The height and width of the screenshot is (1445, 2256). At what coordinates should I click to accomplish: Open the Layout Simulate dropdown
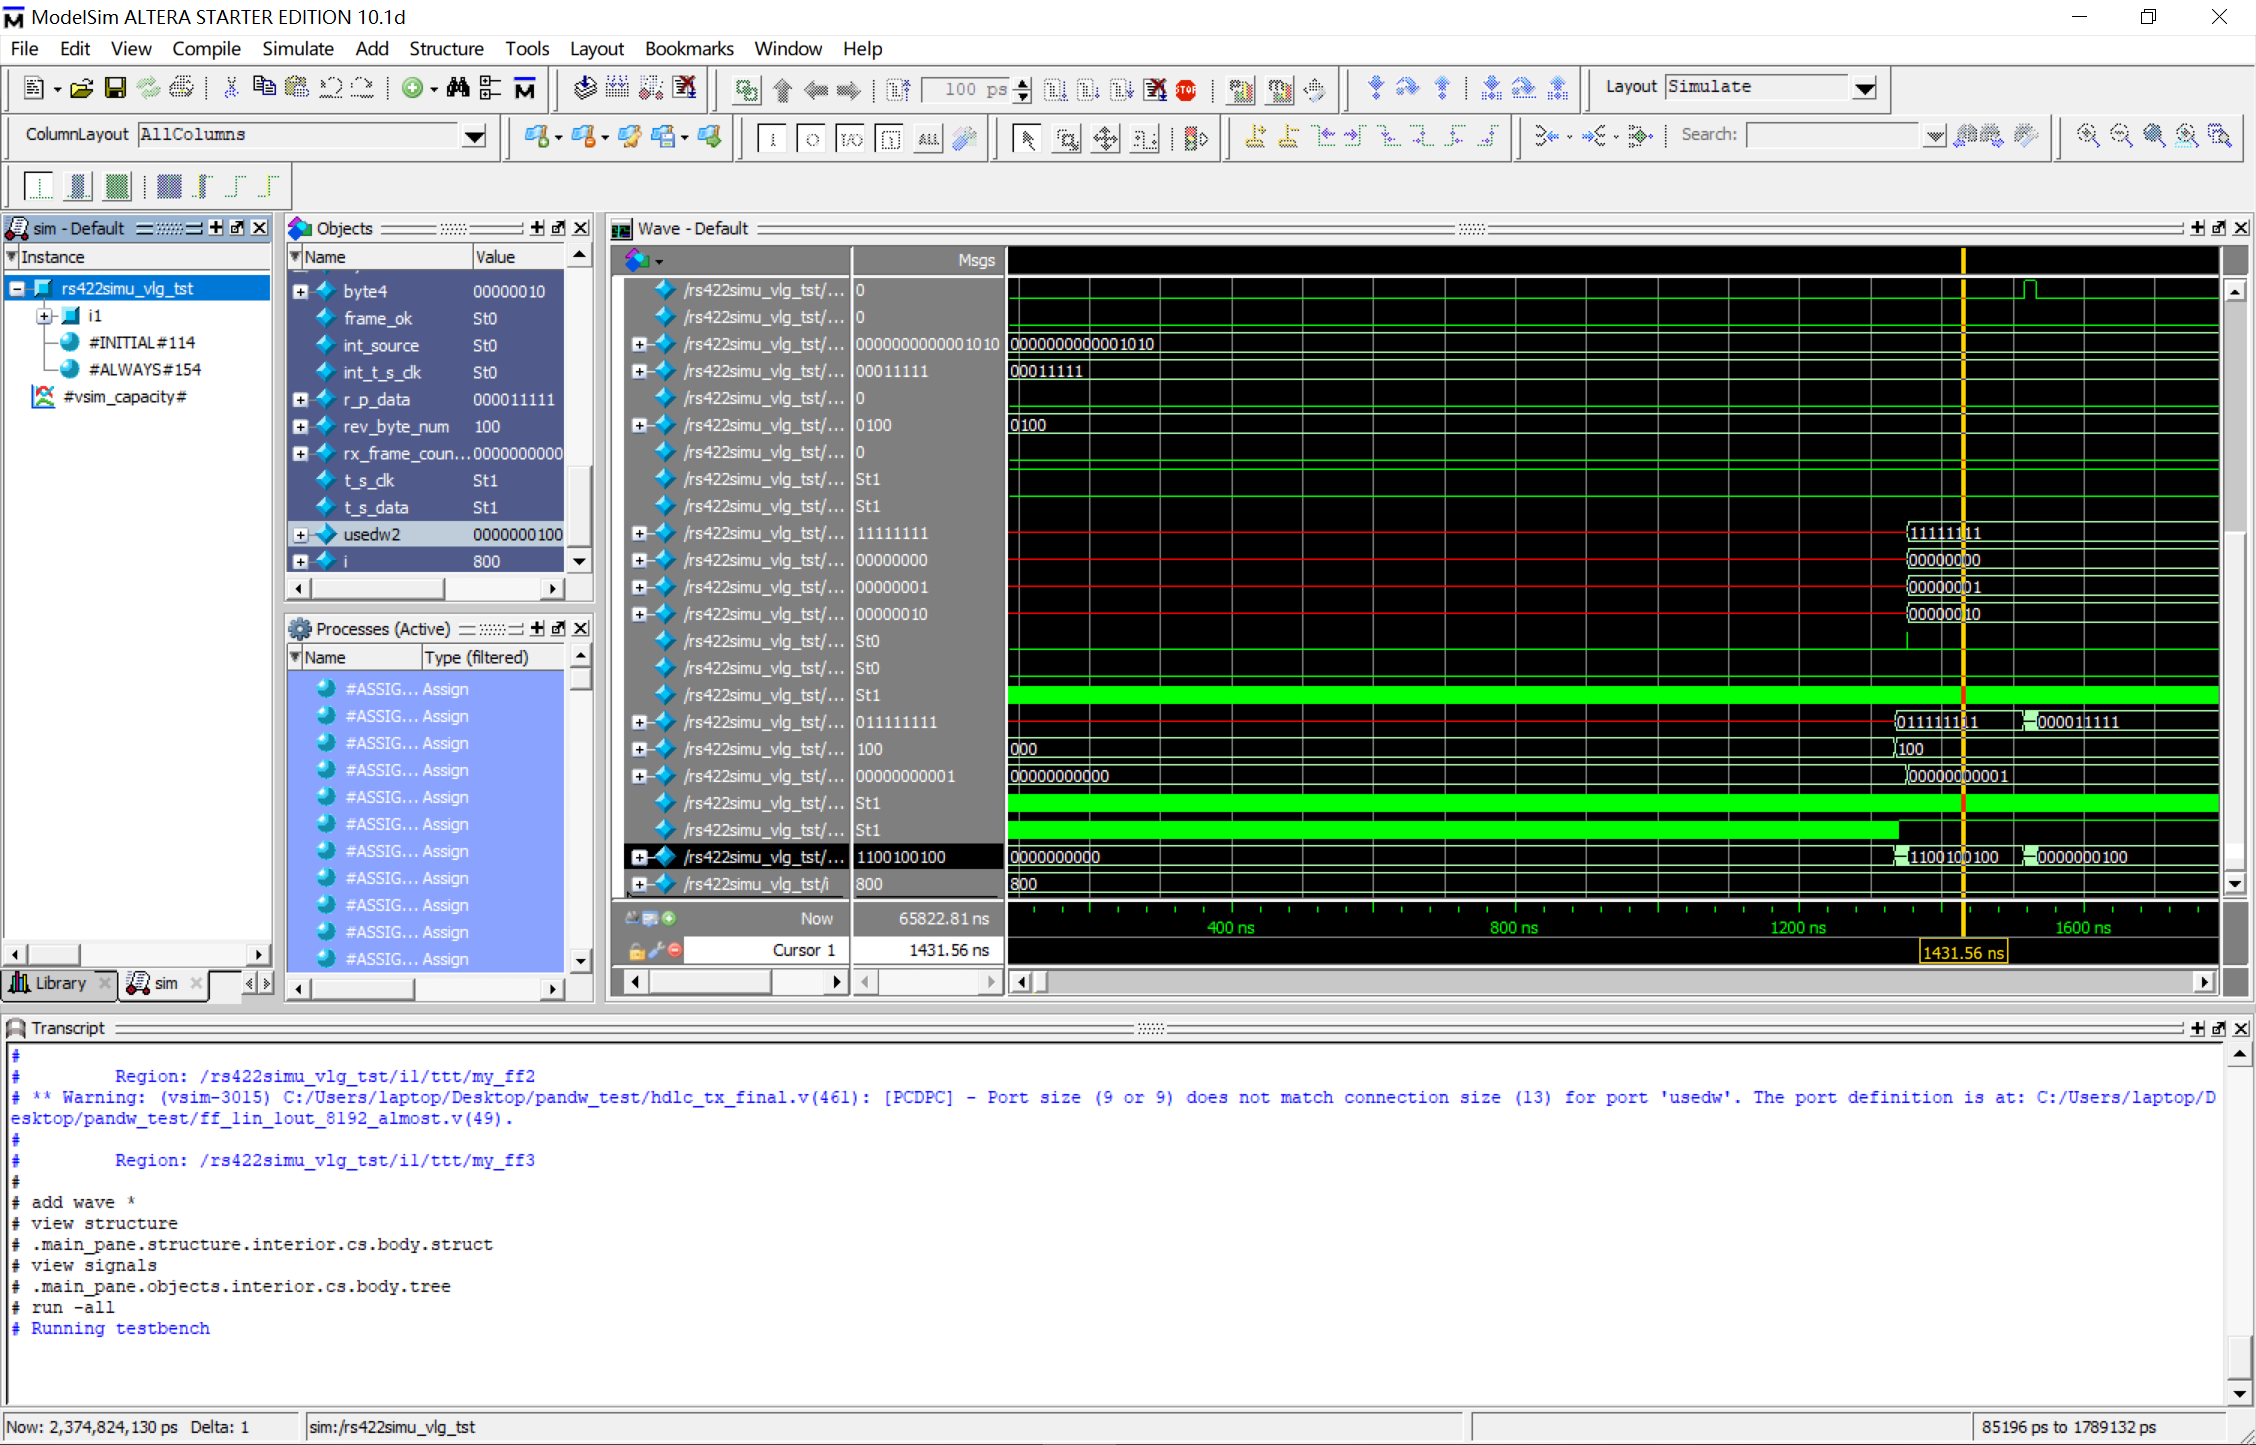(1864, 88)
